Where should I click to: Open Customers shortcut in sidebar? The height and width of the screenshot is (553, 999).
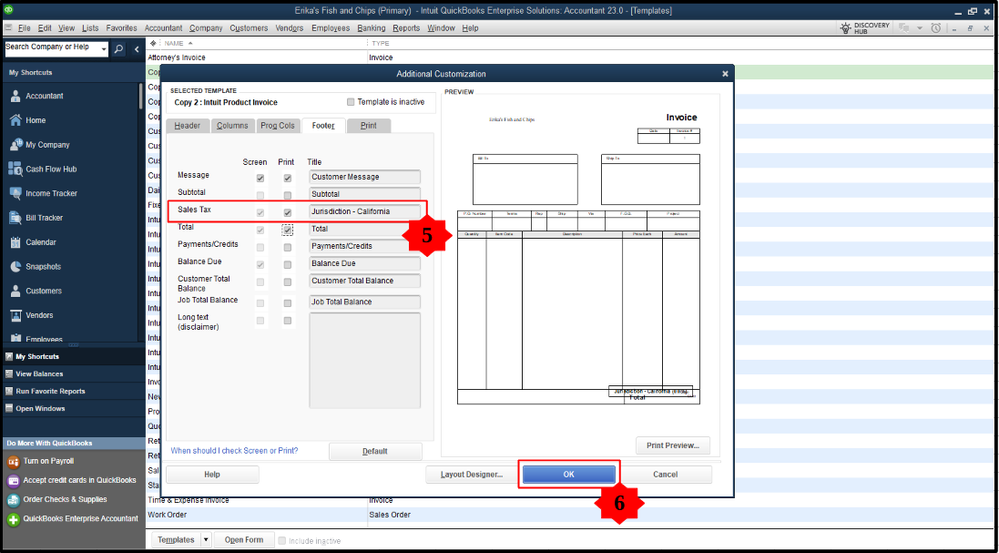(43, 291)
